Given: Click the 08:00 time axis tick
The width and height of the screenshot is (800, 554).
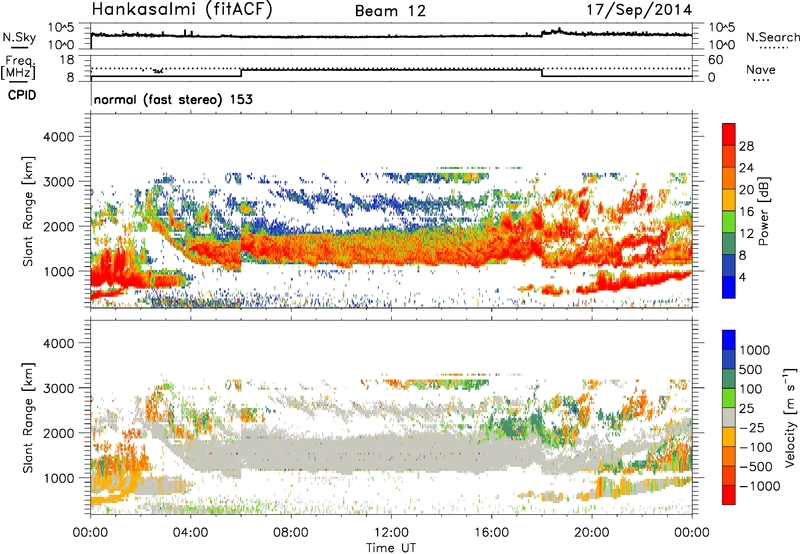Looking at the screenshot, I should coord(291,532).
